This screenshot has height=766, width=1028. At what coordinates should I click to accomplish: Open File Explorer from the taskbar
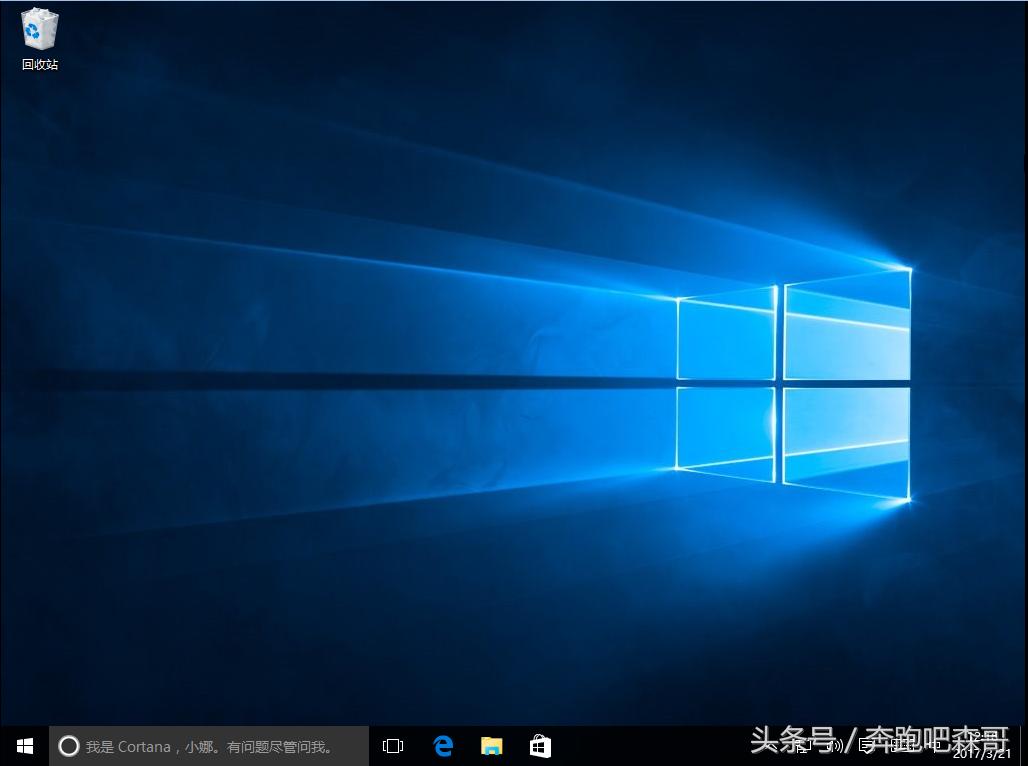pyautogui.click(x=491, y=745)
